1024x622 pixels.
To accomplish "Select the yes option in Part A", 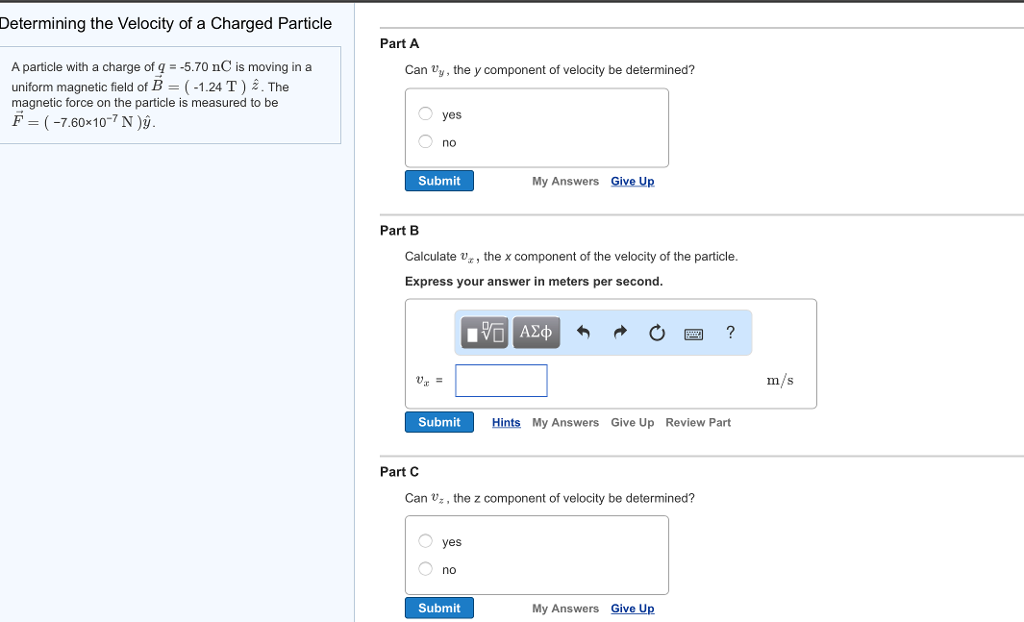I will pos(425,113).
